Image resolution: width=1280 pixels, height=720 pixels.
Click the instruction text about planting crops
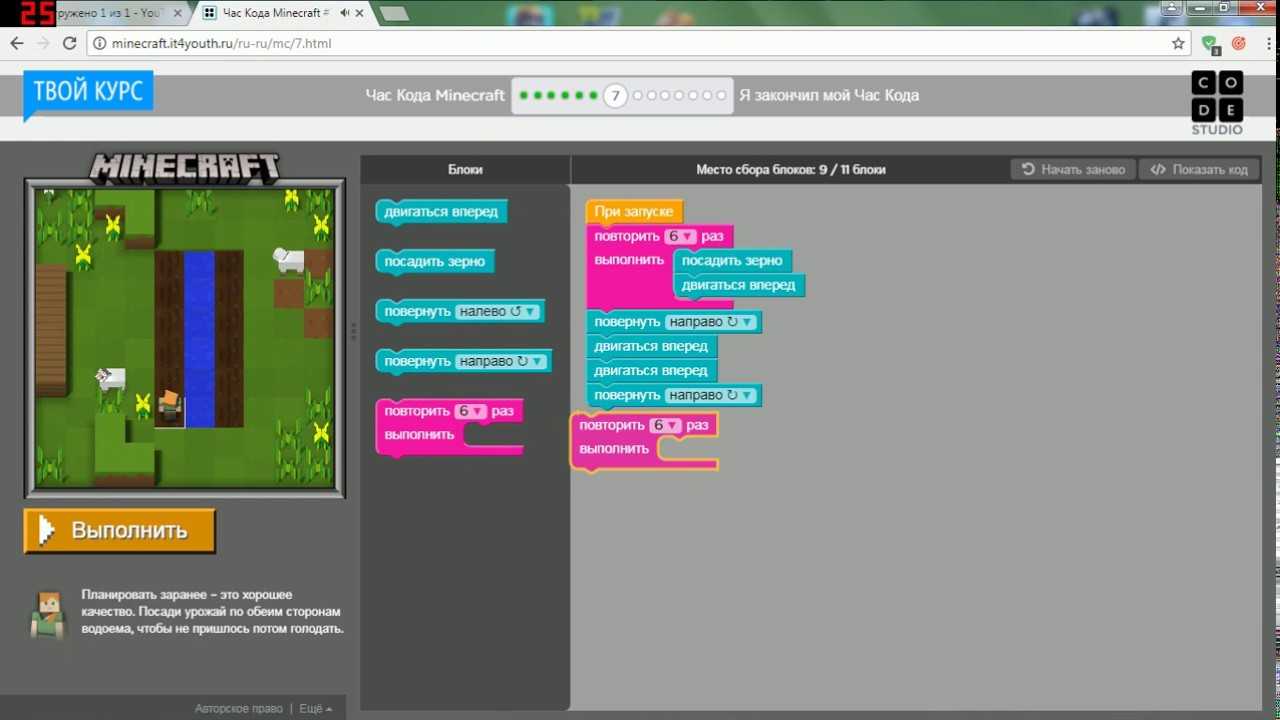[x=212, y=612]
